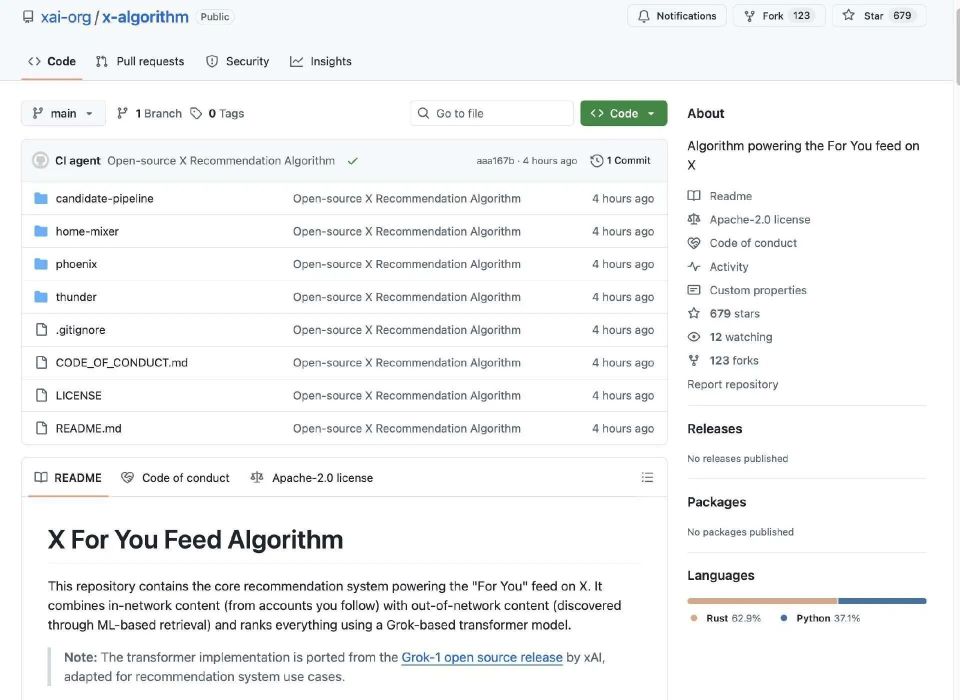Screen dimensions: 960x700
Task: Select the Apache-2.0 license README tab
Action: (311, 478)
